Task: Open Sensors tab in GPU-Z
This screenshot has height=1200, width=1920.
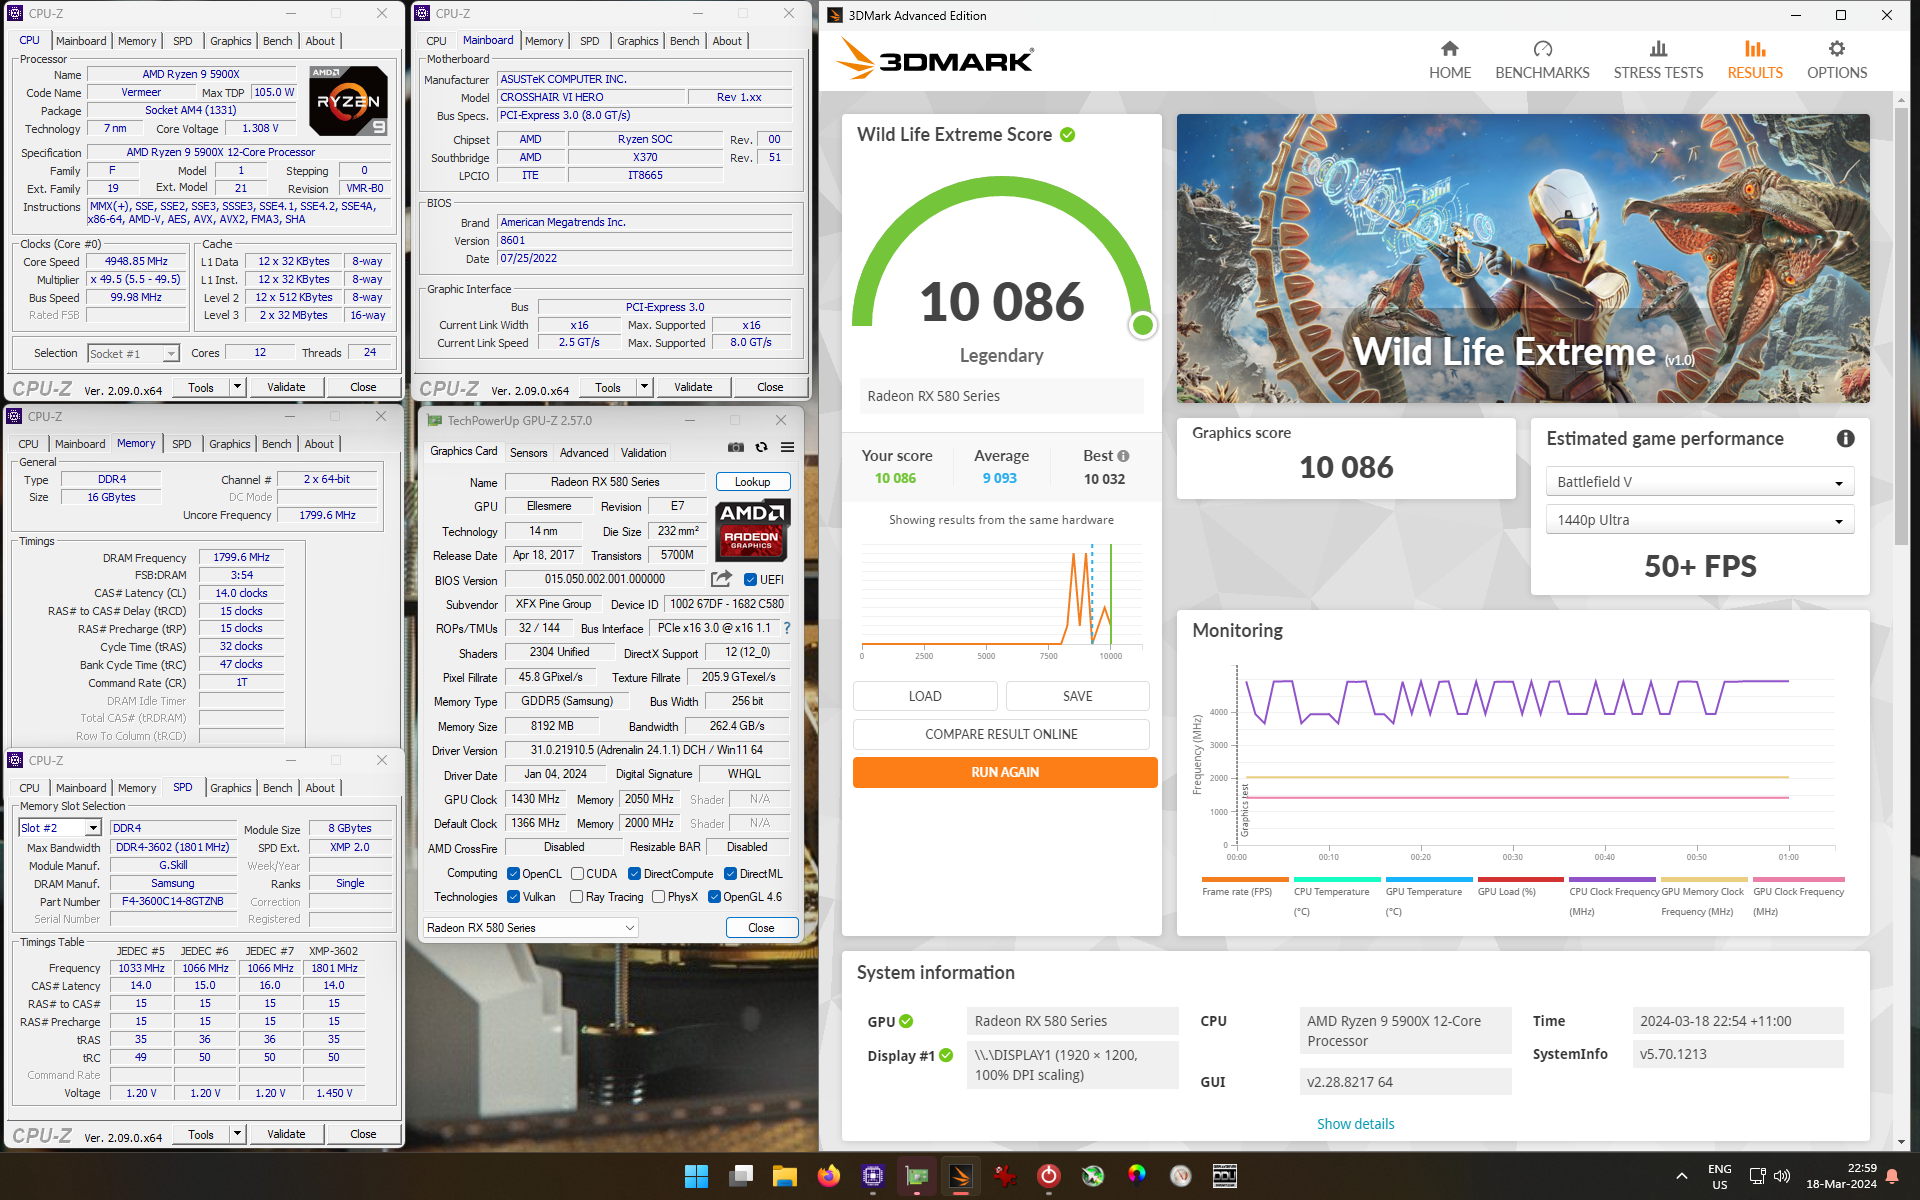Action: click(528, 452)
